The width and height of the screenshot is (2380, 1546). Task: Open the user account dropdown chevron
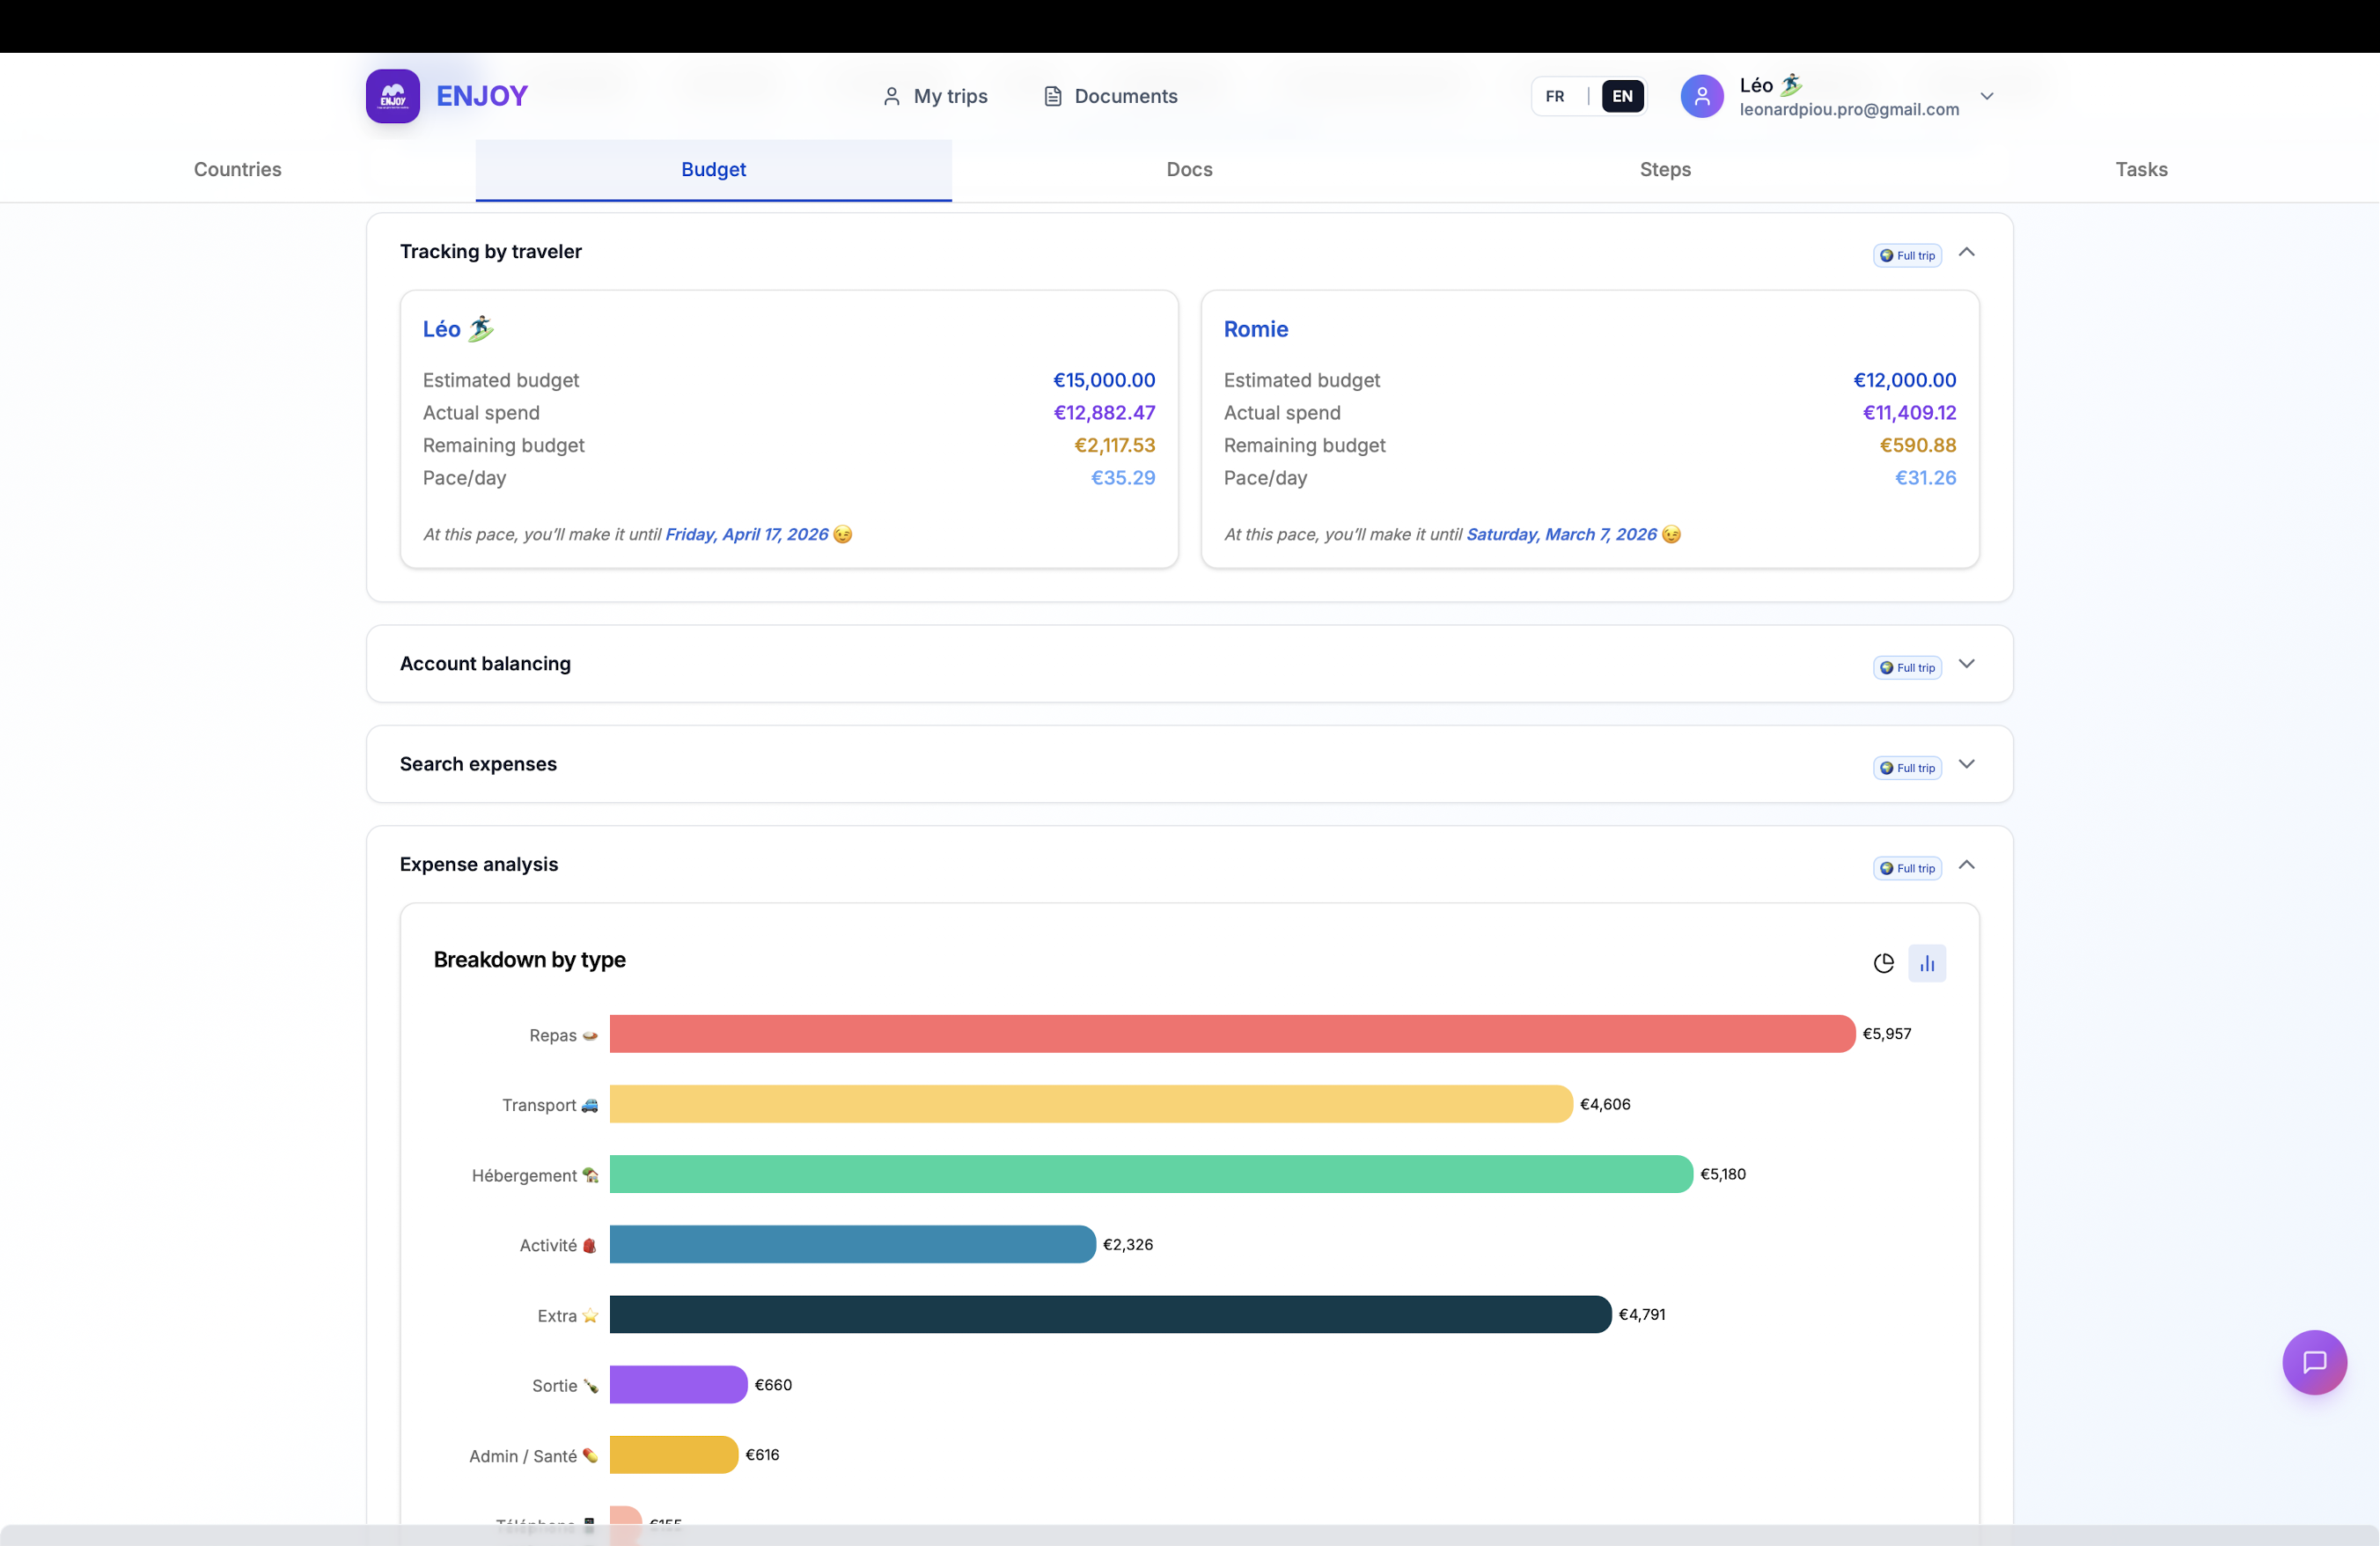click(x=1986, y=96)
